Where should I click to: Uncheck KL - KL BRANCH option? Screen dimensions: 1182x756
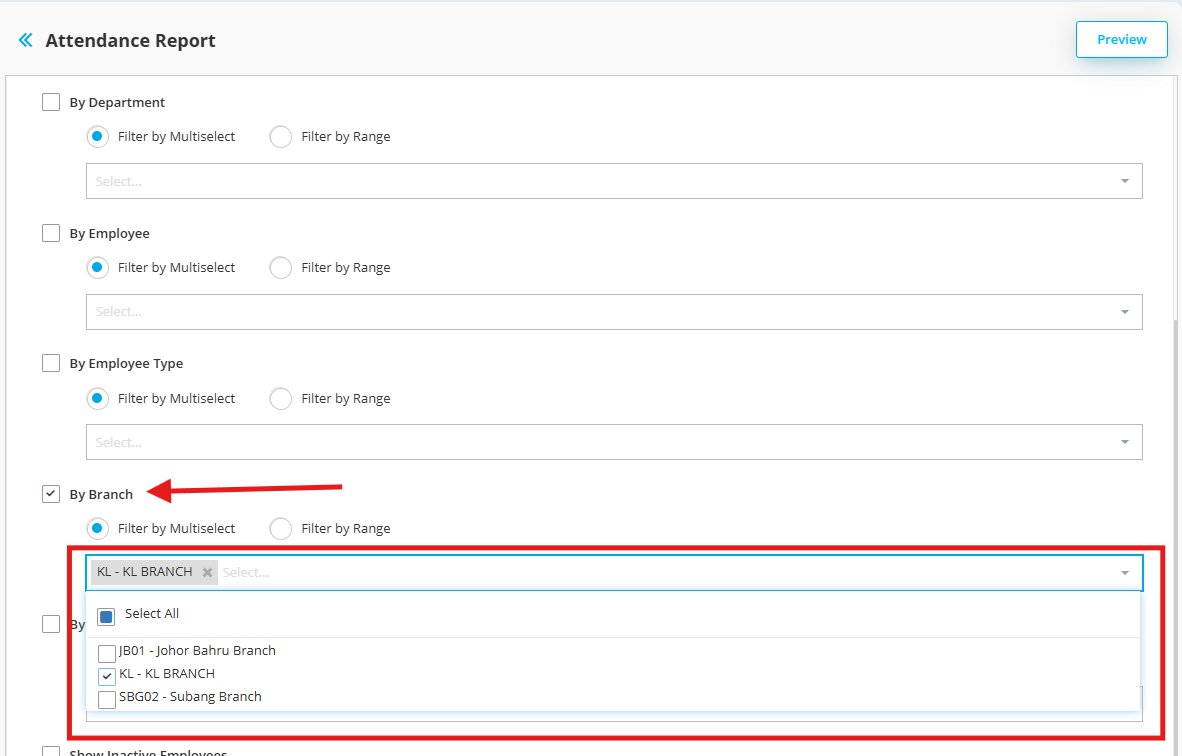pos(107,676)
